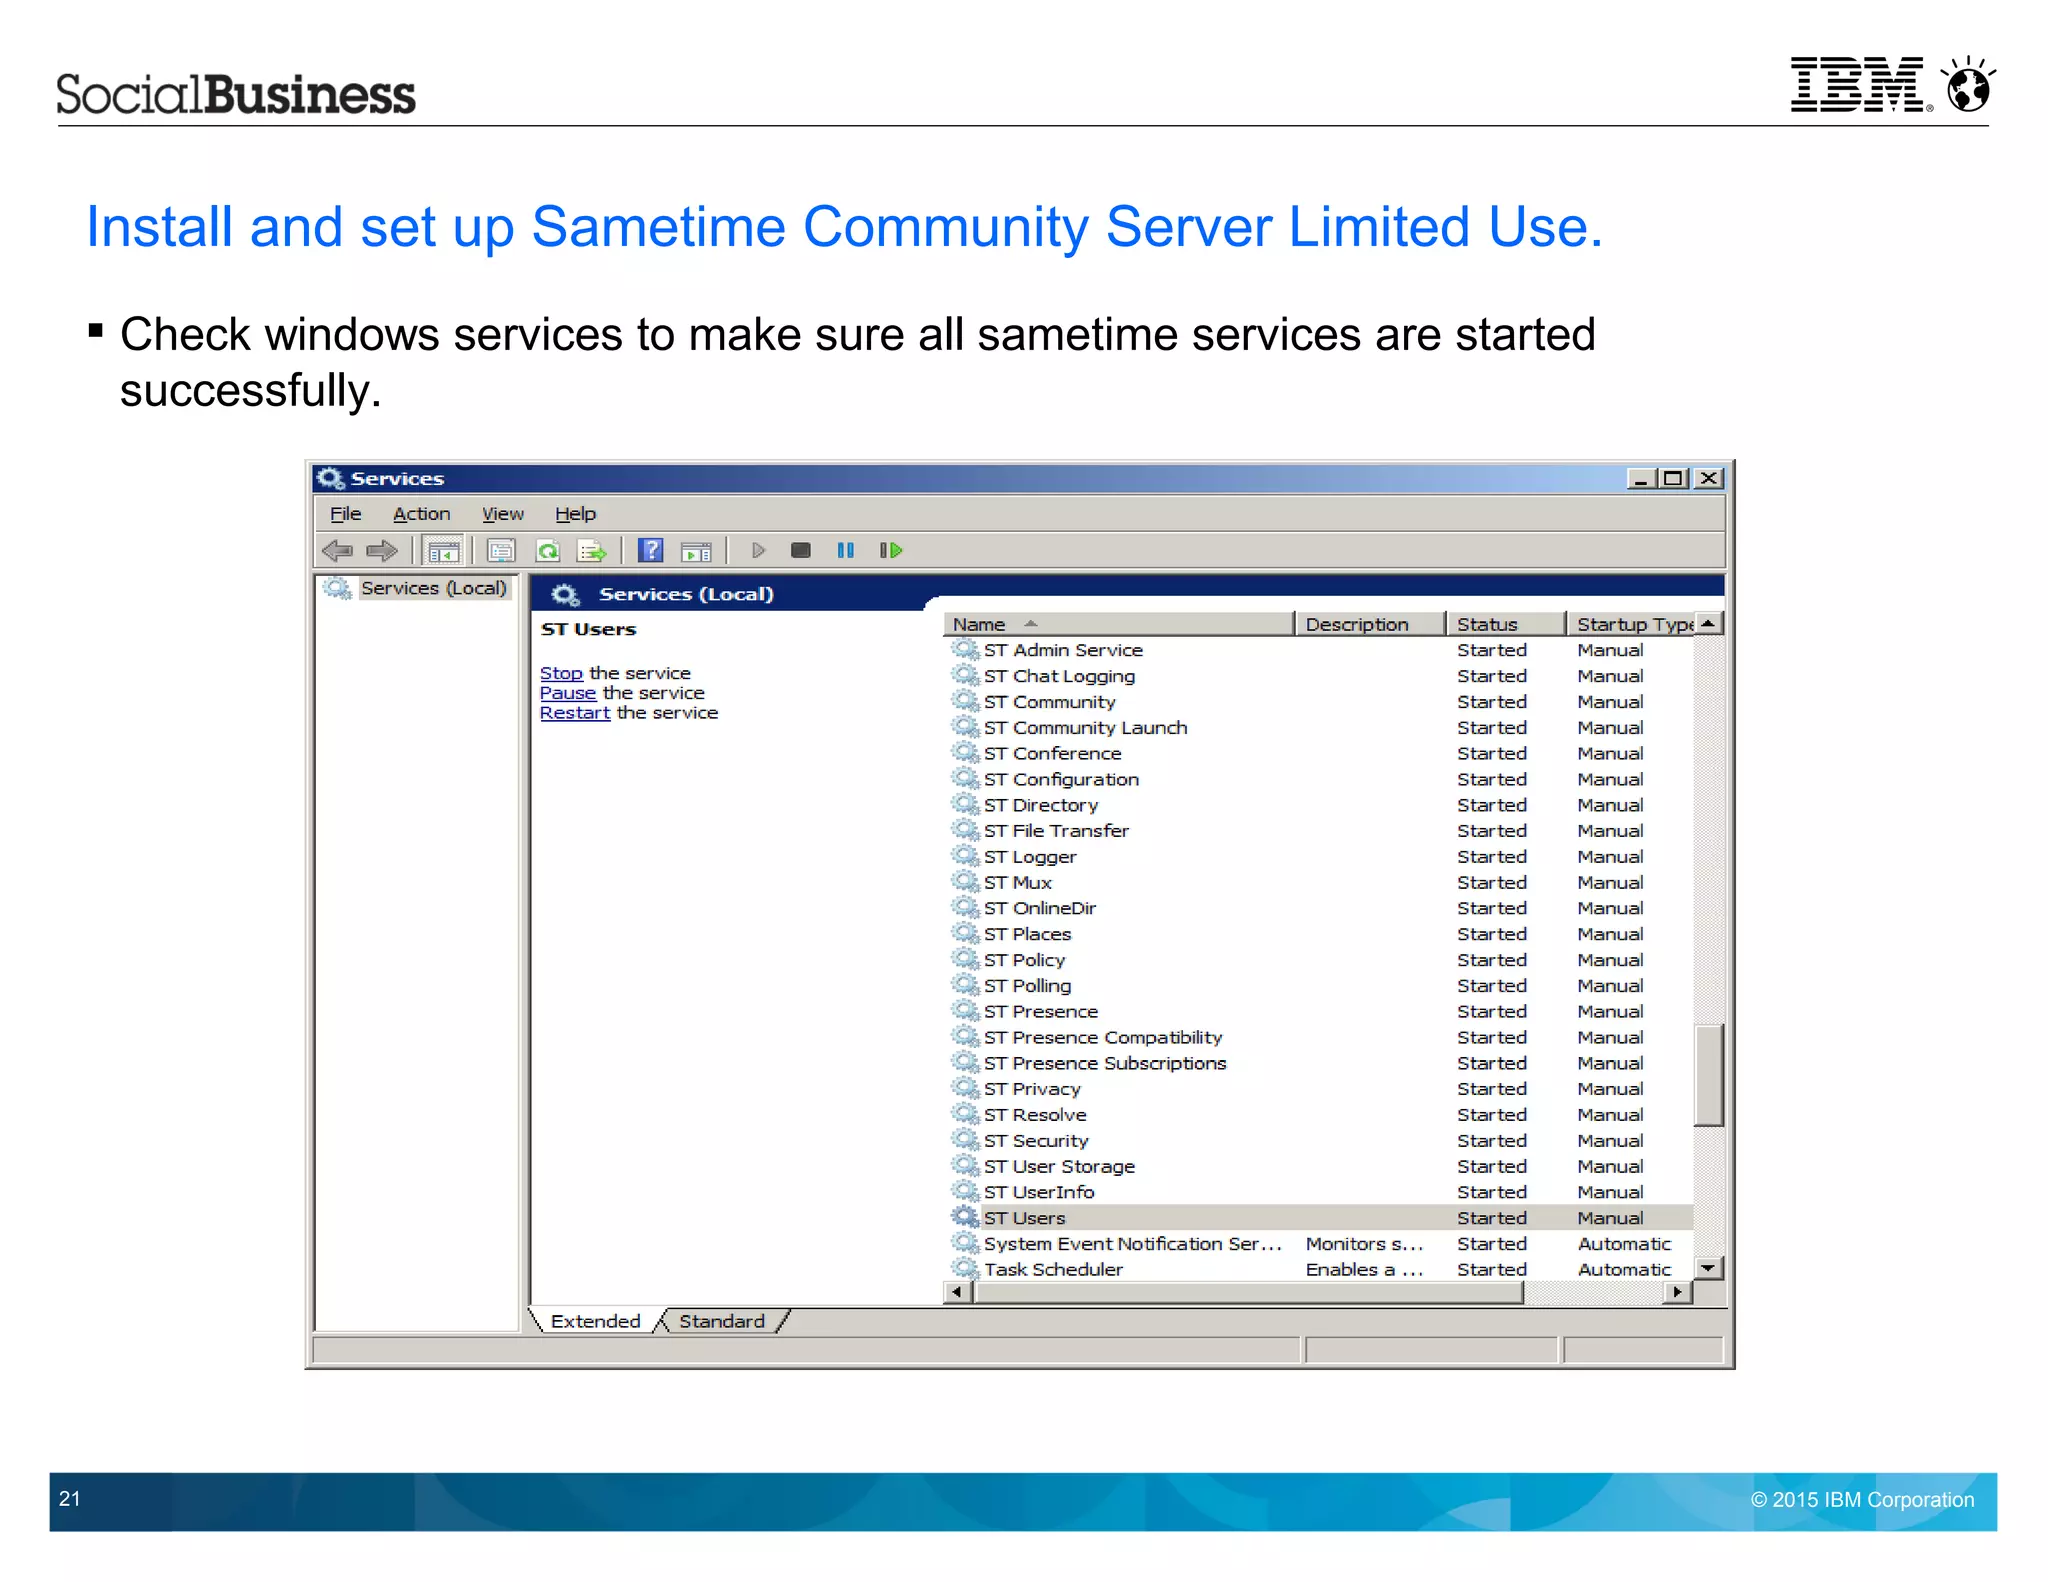
Task: Switch to the Extended tab
Action: [595, 1321]
